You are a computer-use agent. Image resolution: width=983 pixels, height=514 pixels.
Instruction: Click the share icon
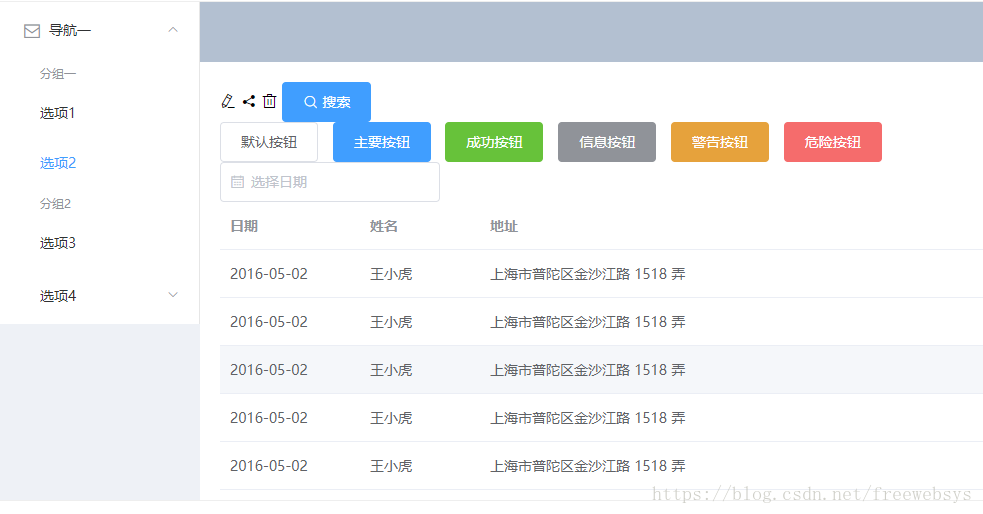[x=249, y=101]
